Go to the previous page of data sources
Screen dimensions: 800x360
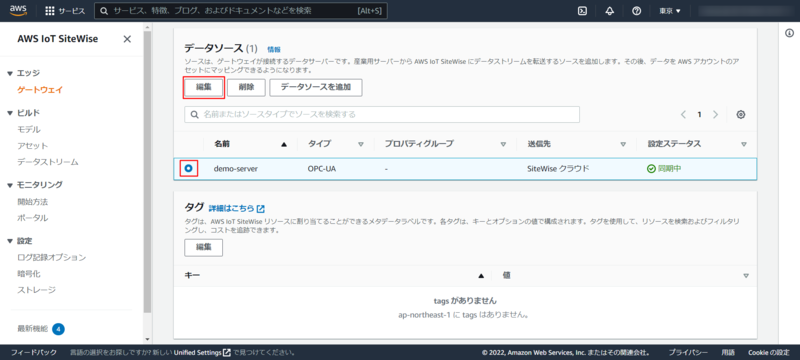tap(683, 115)
